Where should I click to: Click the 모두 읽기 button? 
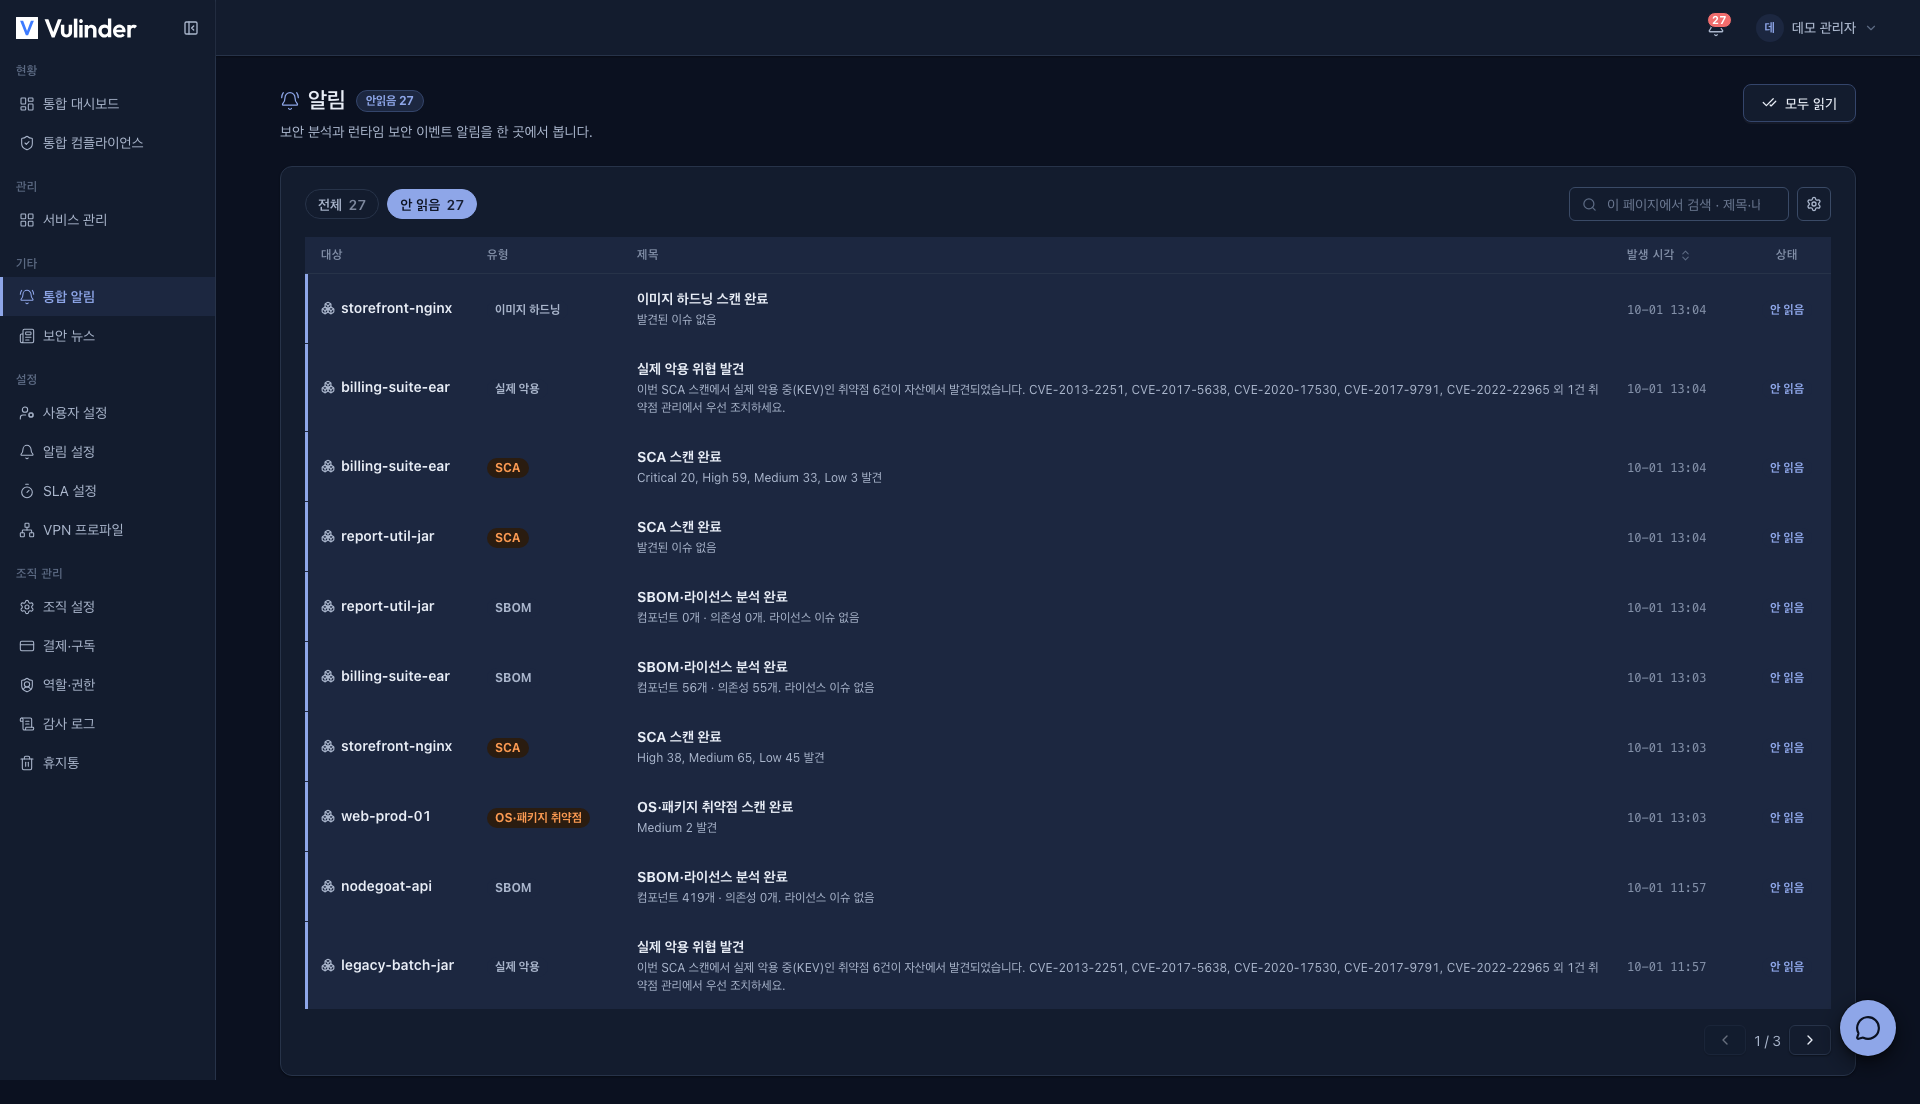[x=1799, y=103]
